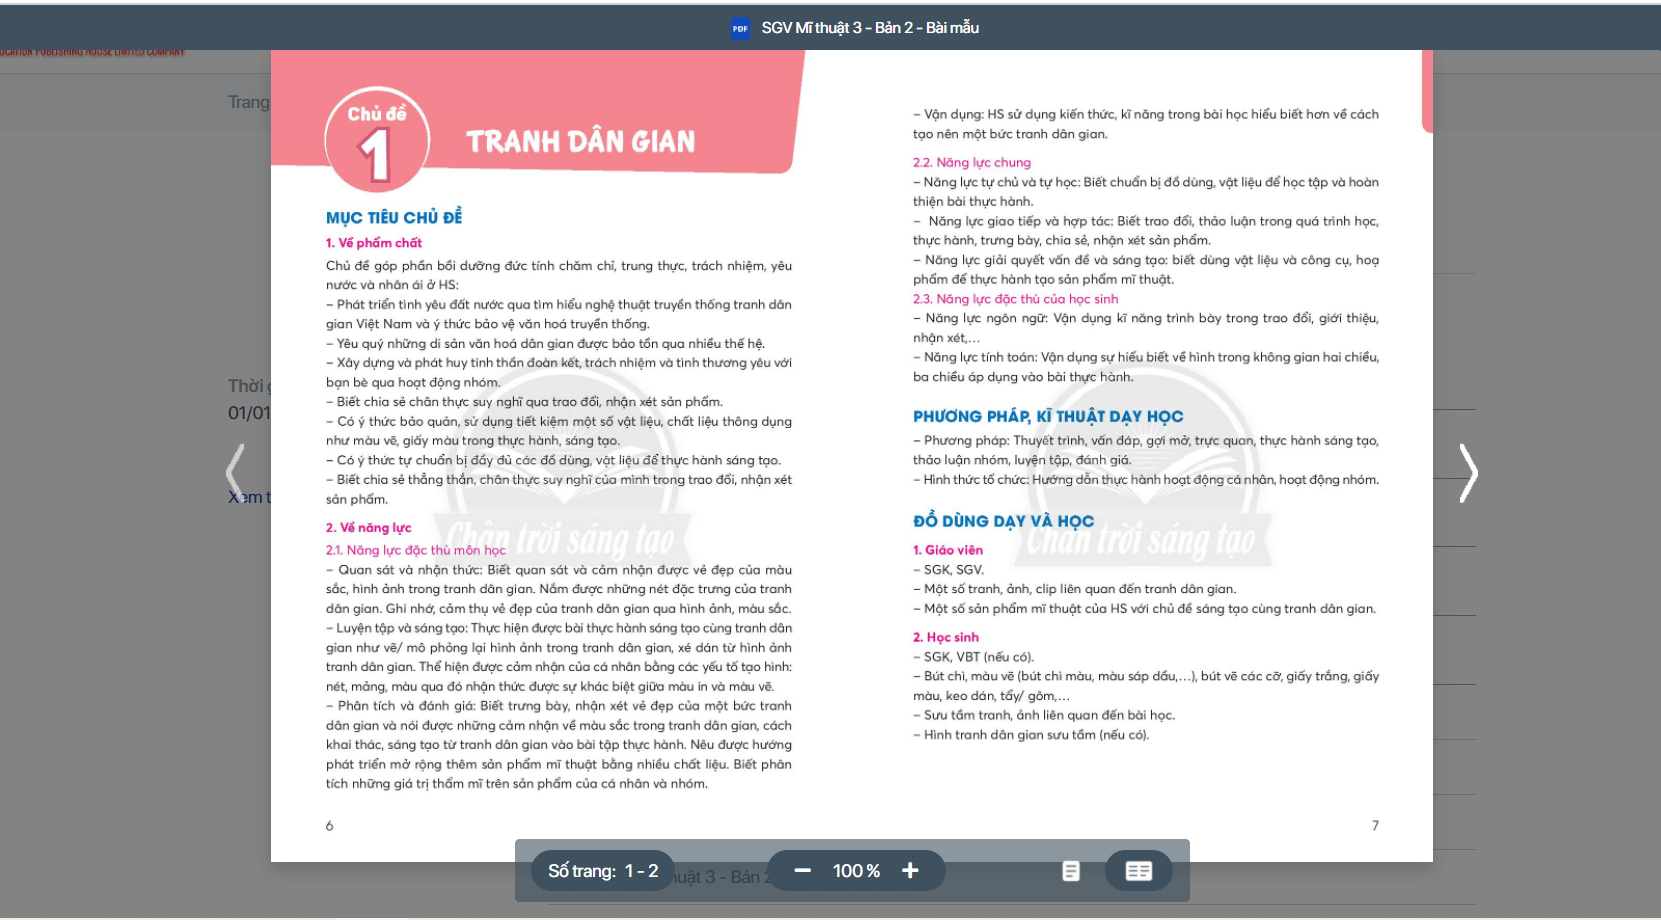
Task: Zoom in with the plus button
Action: (x=910, y=871)
